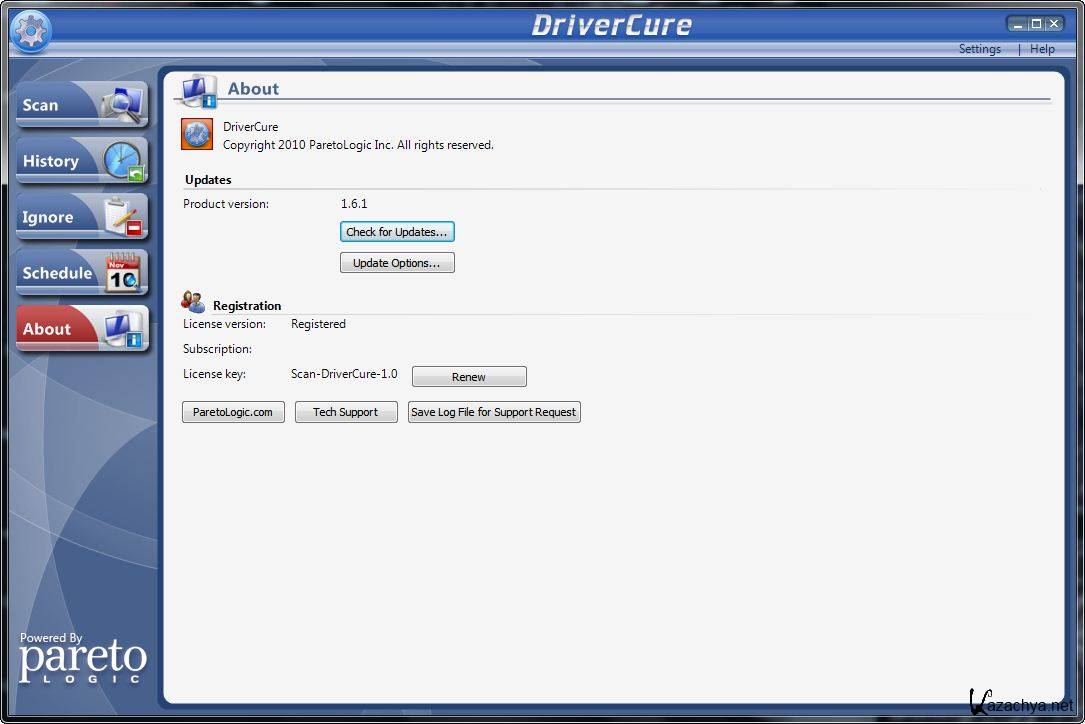Open Schedule via the calendar icon
The height and width of the screenshot is (724, 1085).
(x=125, y=272)
